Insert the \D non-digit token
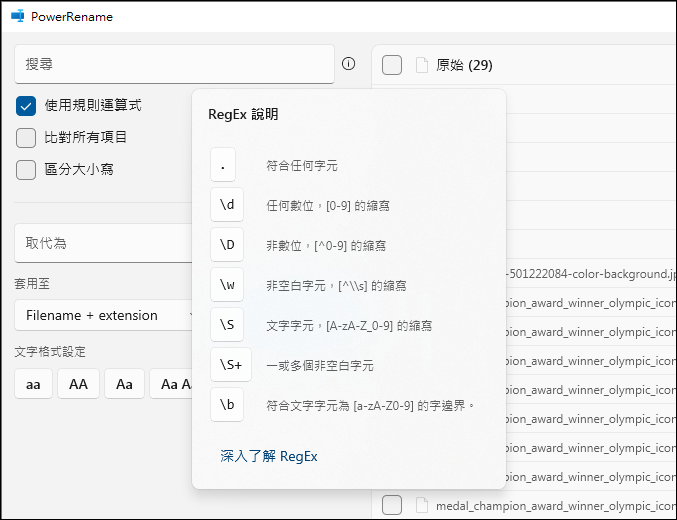The image size is (677, 520). (227, 245)
